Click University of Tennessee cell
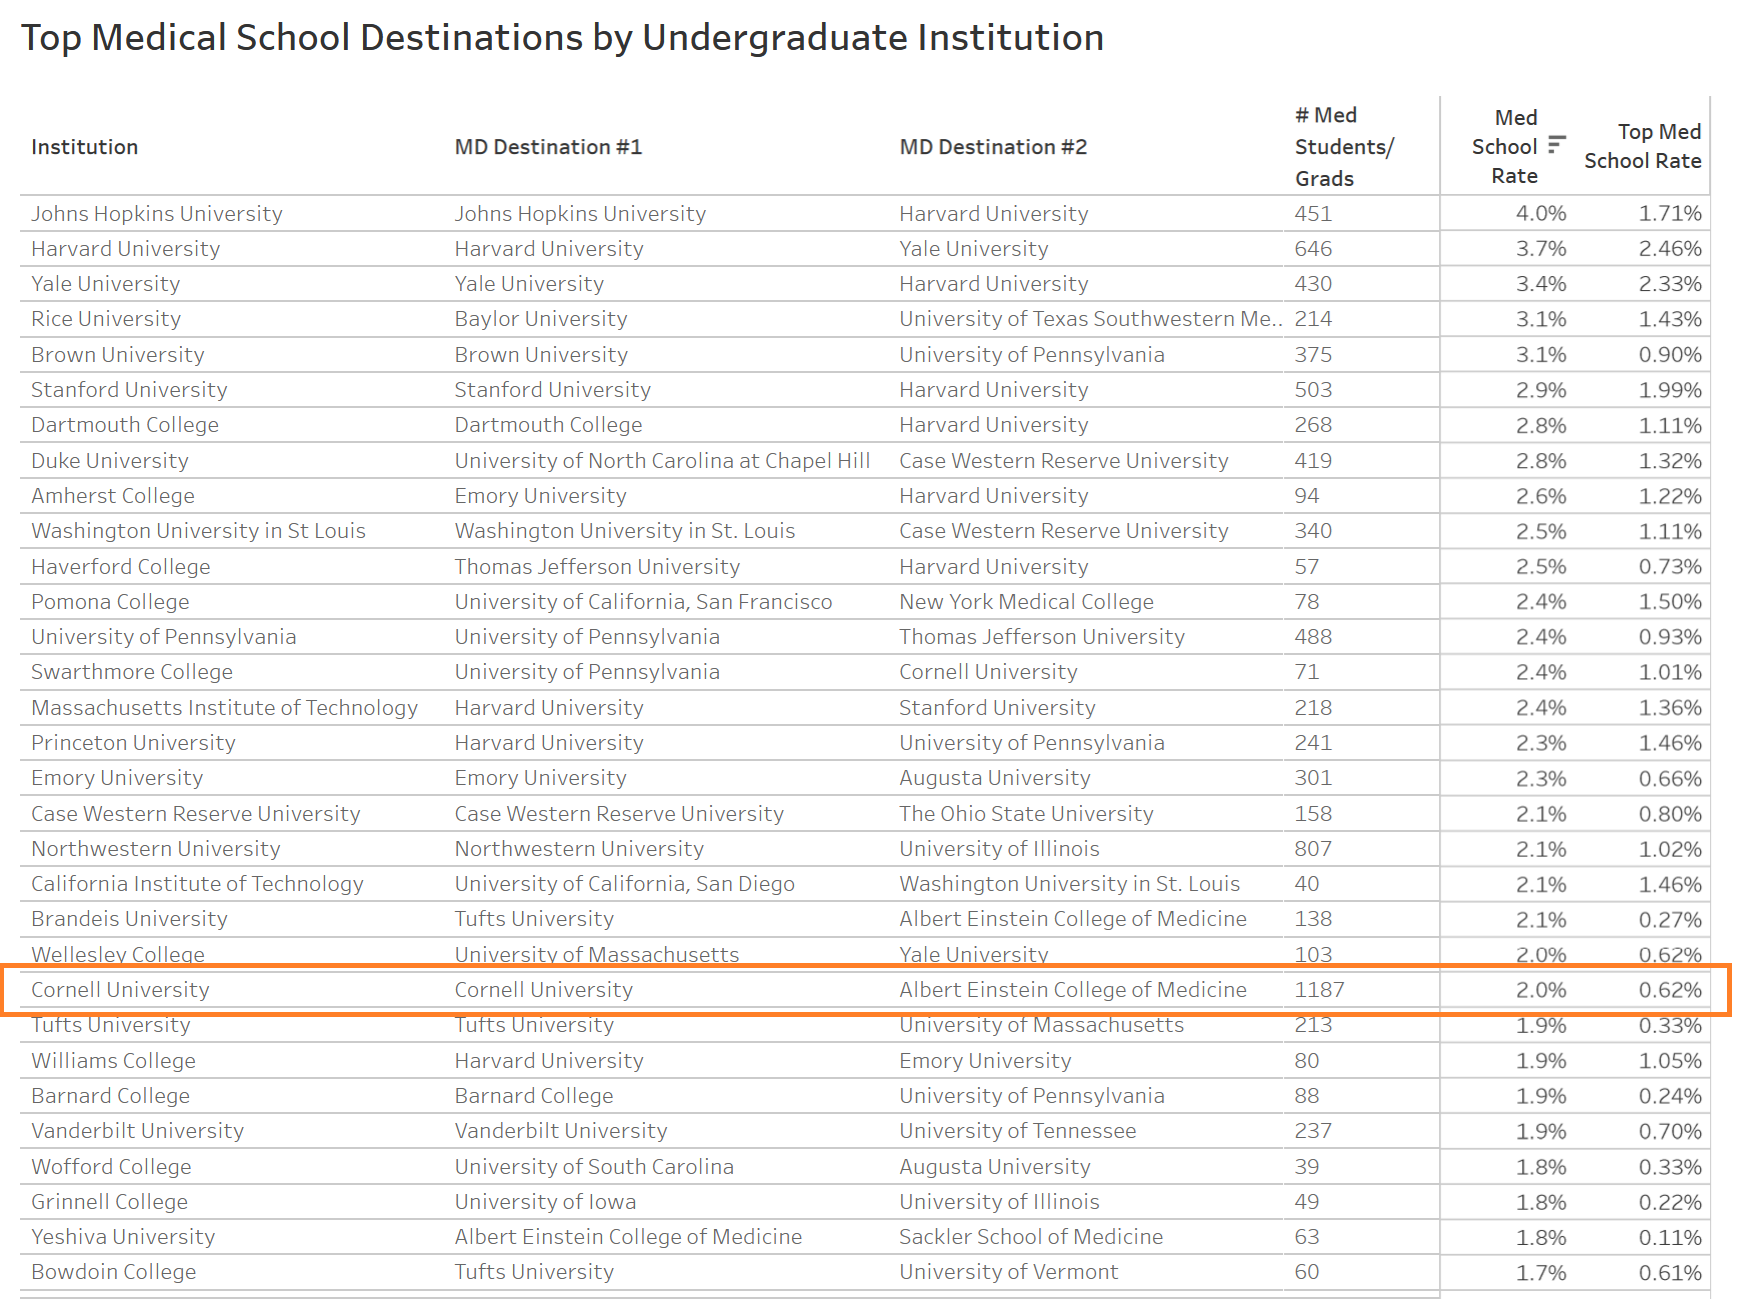Viewport: 1750px width, 1301px height. 1017,1131
